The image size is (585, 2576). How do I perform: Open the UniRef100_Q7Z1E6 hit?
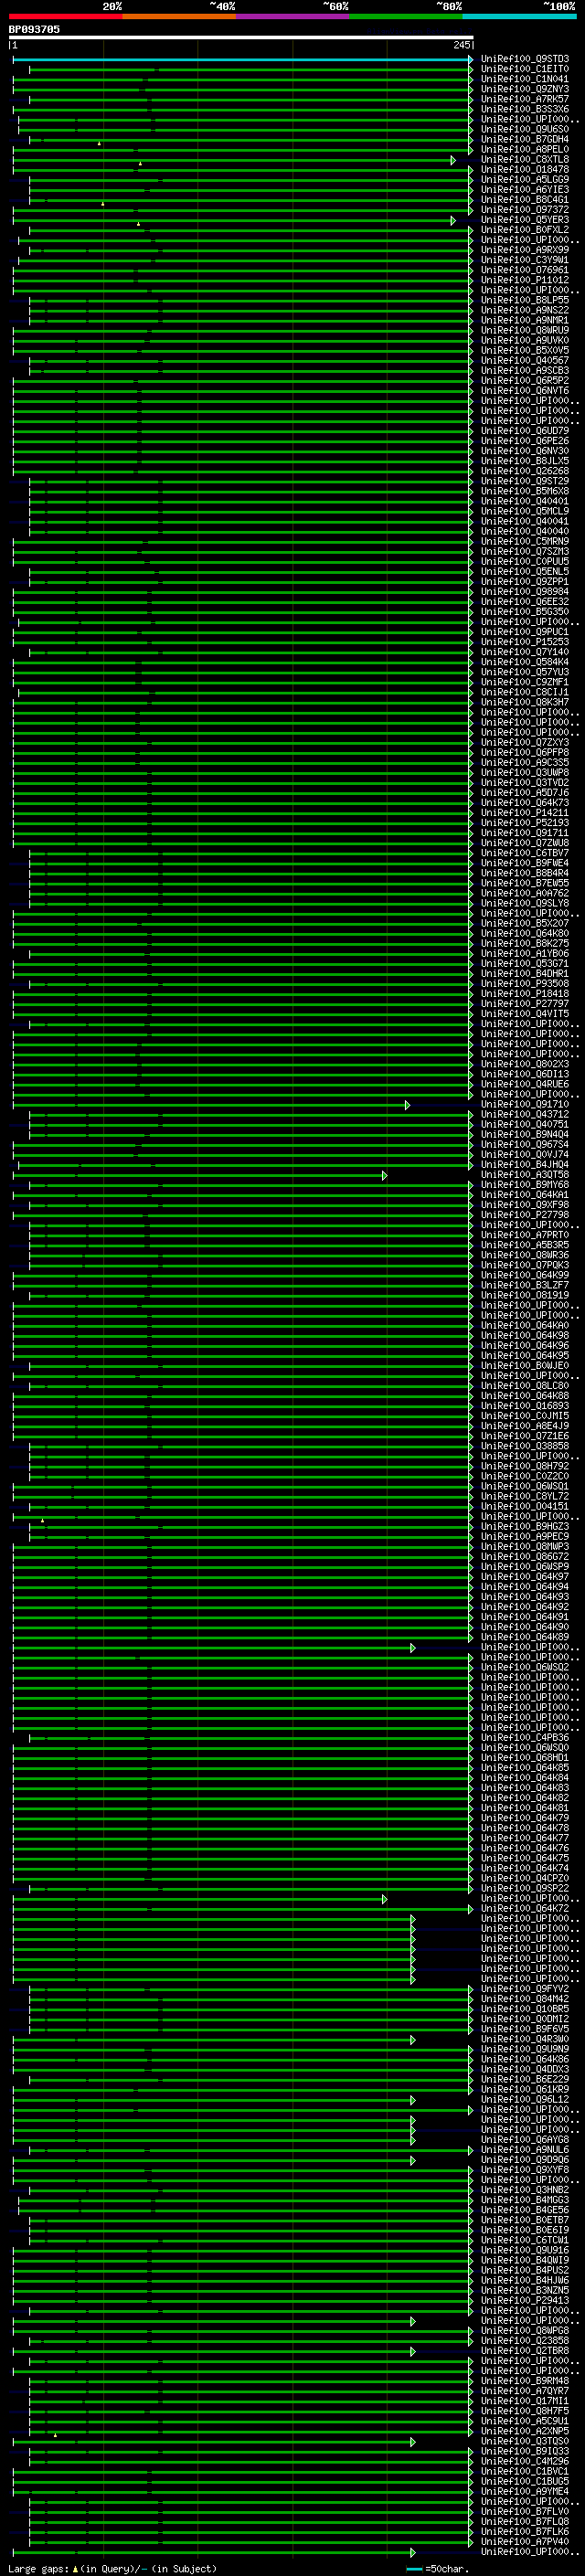click(525, 1436)
